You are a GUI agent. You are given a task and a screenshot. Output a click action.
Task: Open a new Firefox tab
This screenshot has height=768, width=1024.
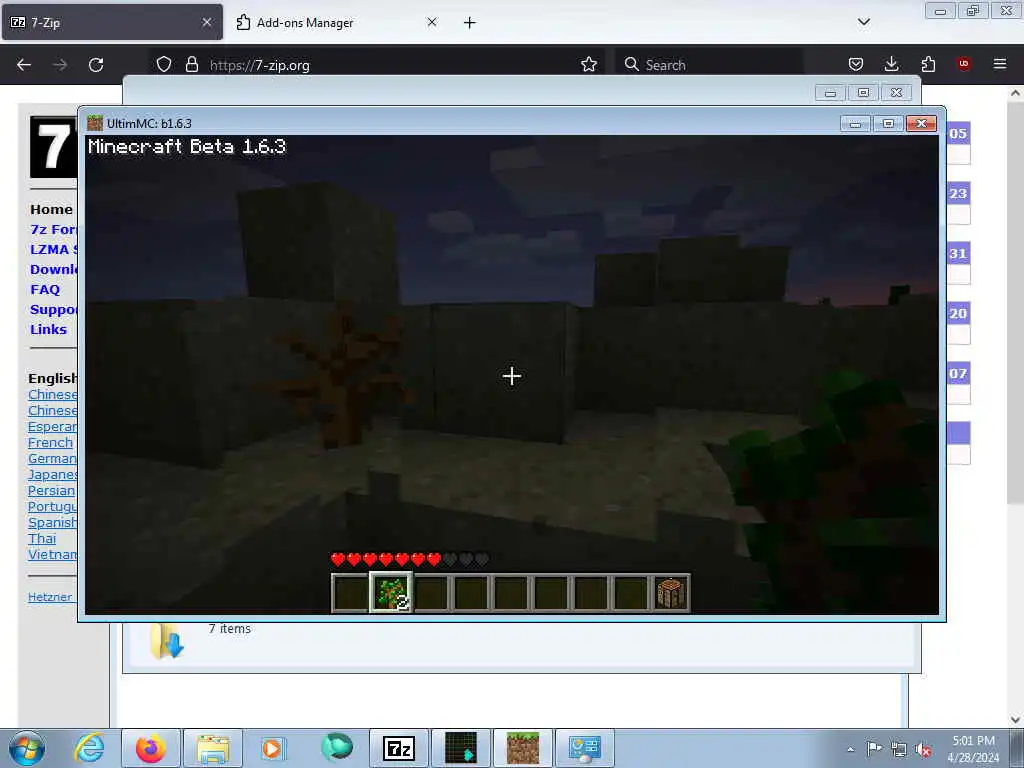470,23
